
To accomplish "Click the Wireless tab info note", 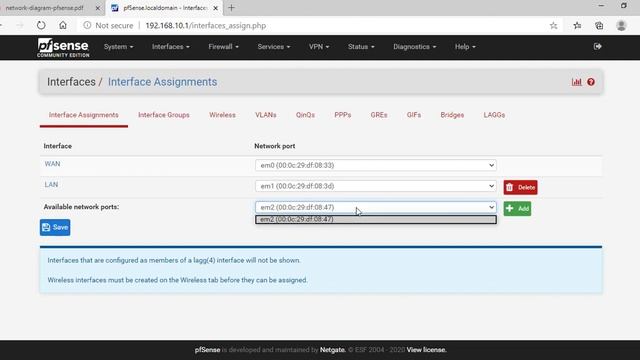I will [x=178, y=280].
